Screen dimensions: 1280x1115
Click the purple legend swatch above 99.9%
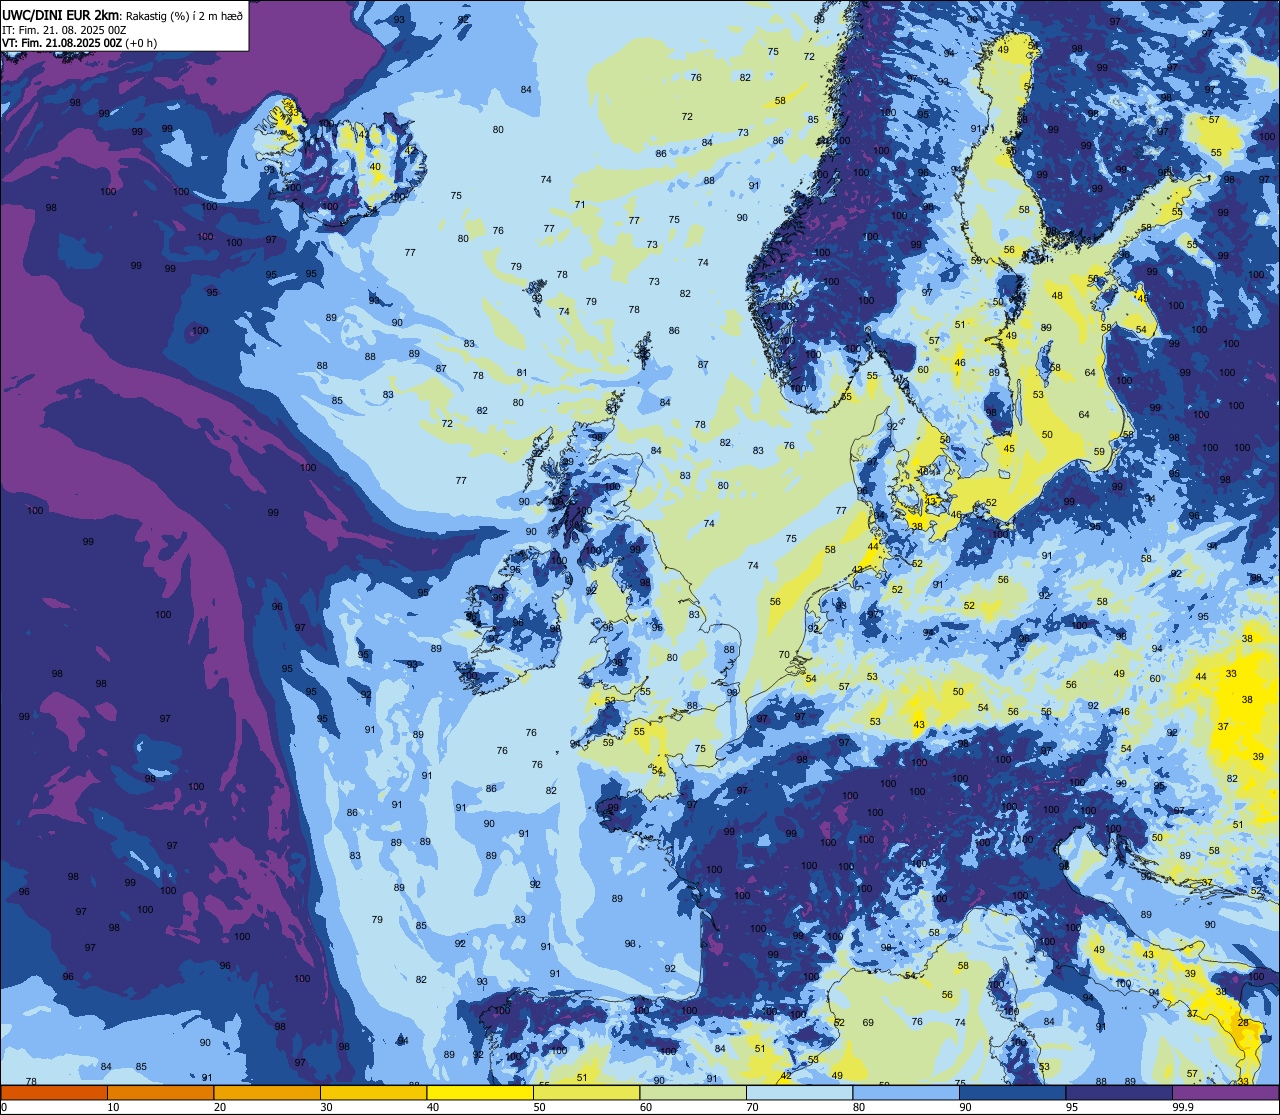click(x=1225, y=1092)
